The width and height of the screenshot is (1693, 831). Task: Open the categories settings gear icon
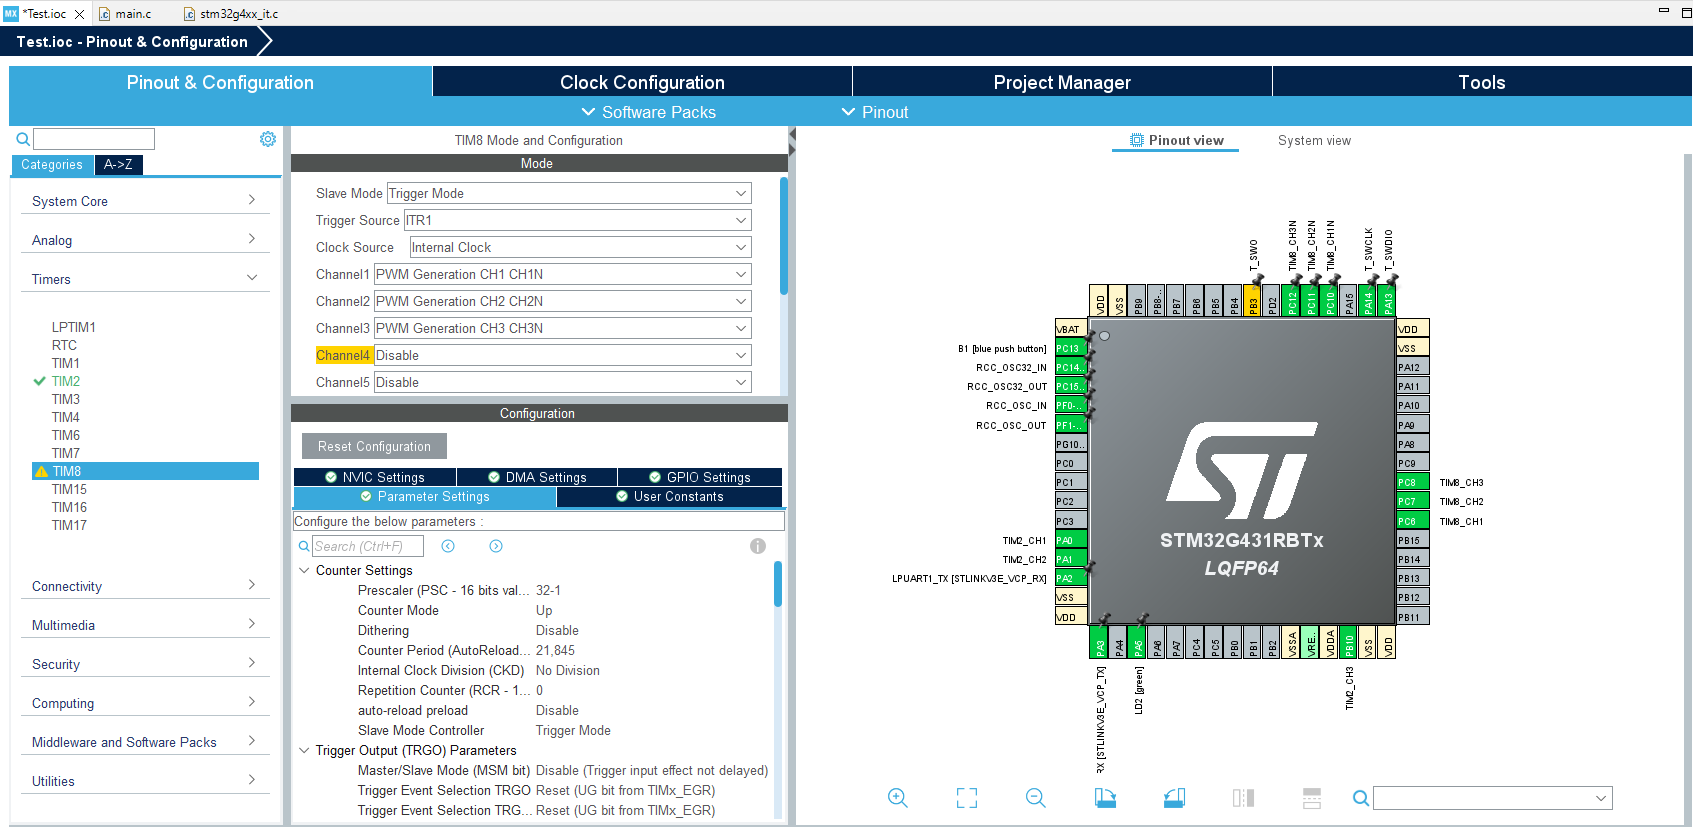[x=268, y=139]
